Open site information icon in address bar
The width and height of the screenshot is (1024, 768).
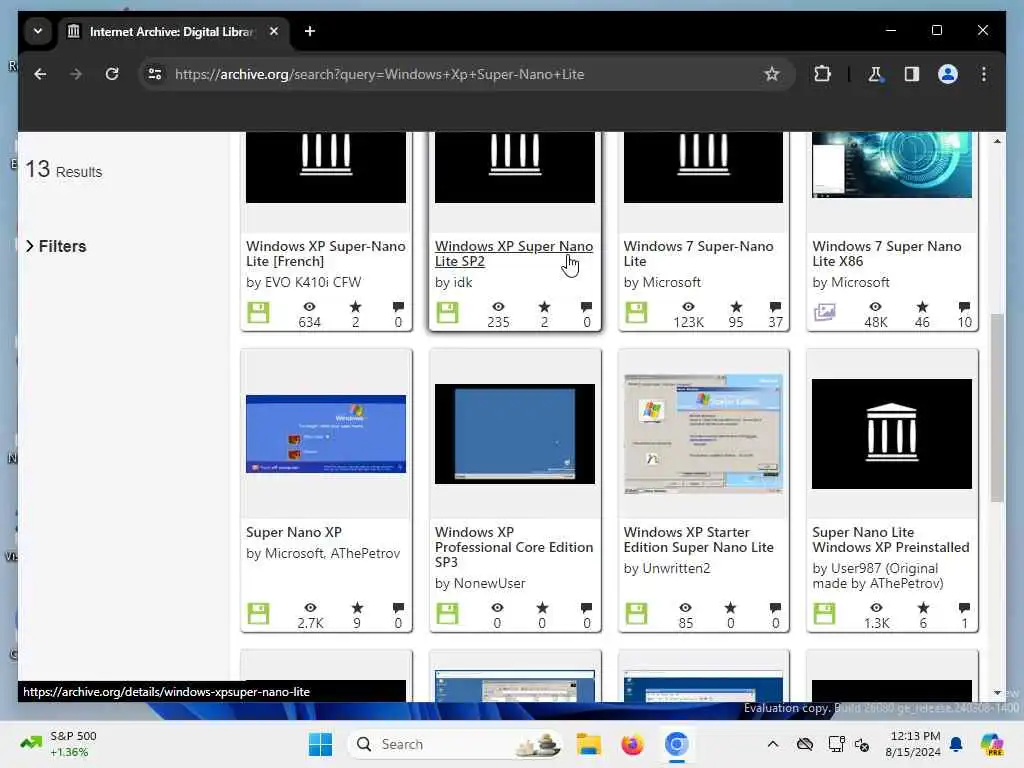click(x=155, y=74)
